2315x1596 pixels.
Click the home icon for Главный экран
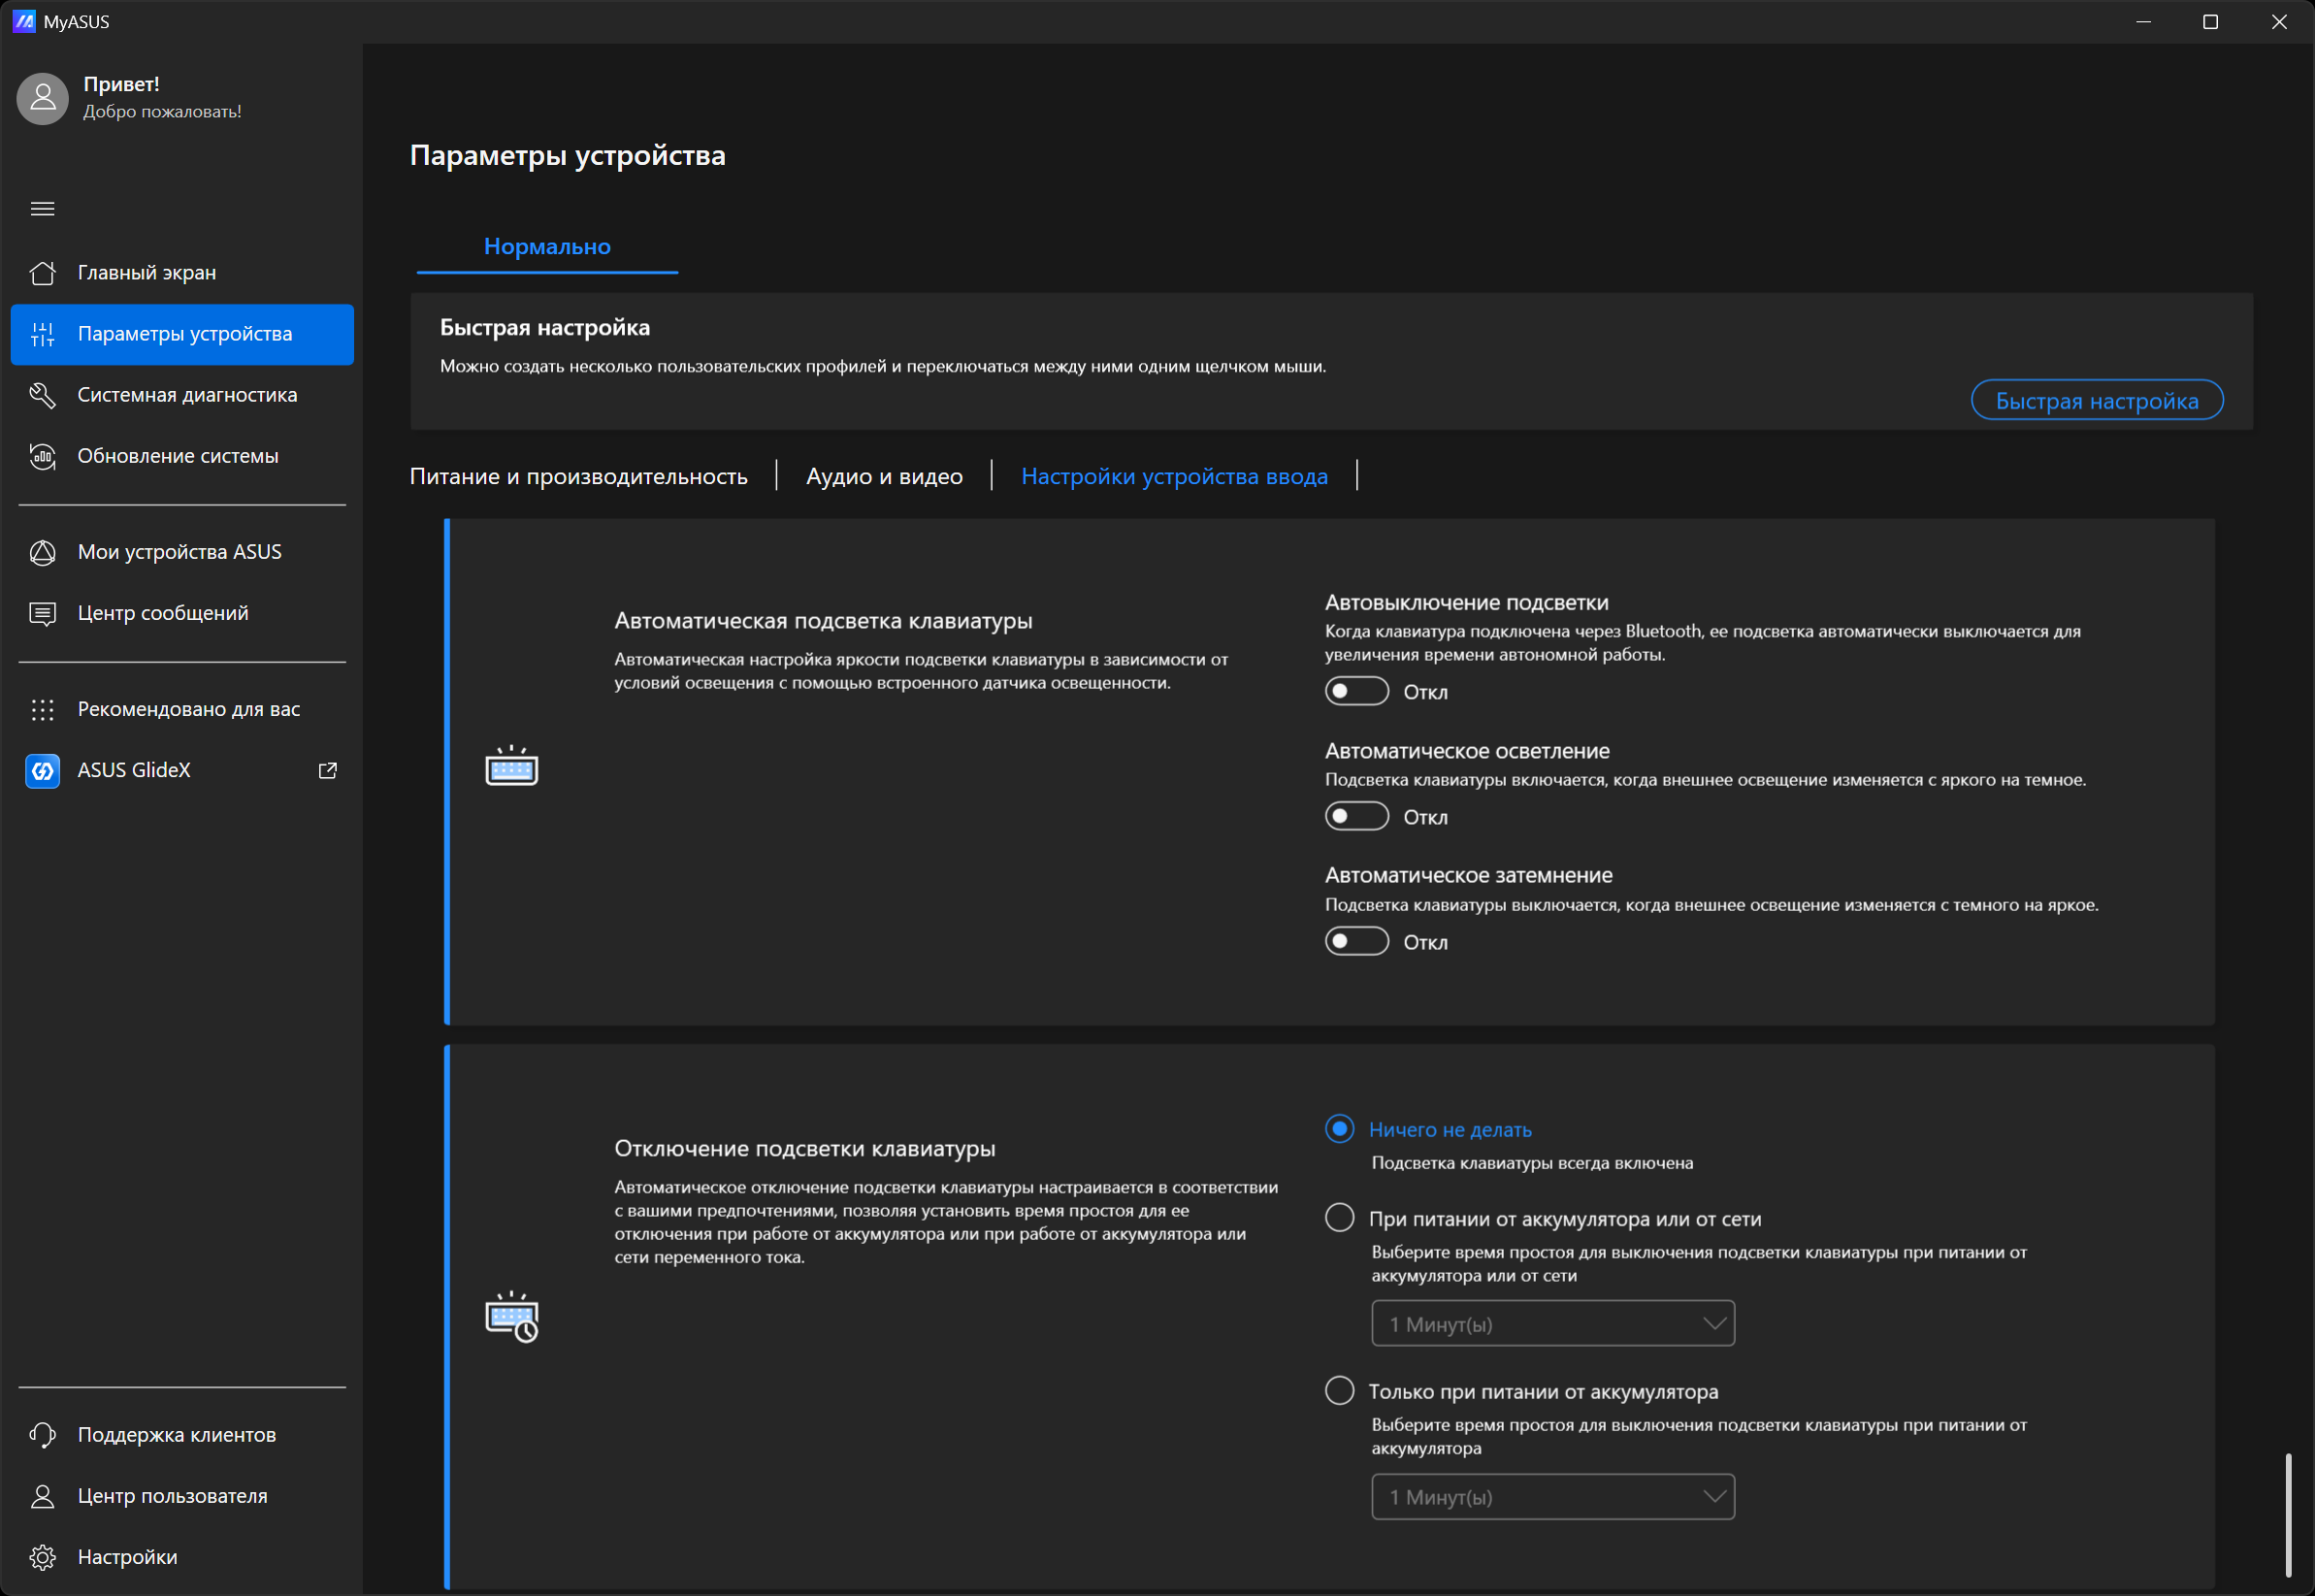43,273
